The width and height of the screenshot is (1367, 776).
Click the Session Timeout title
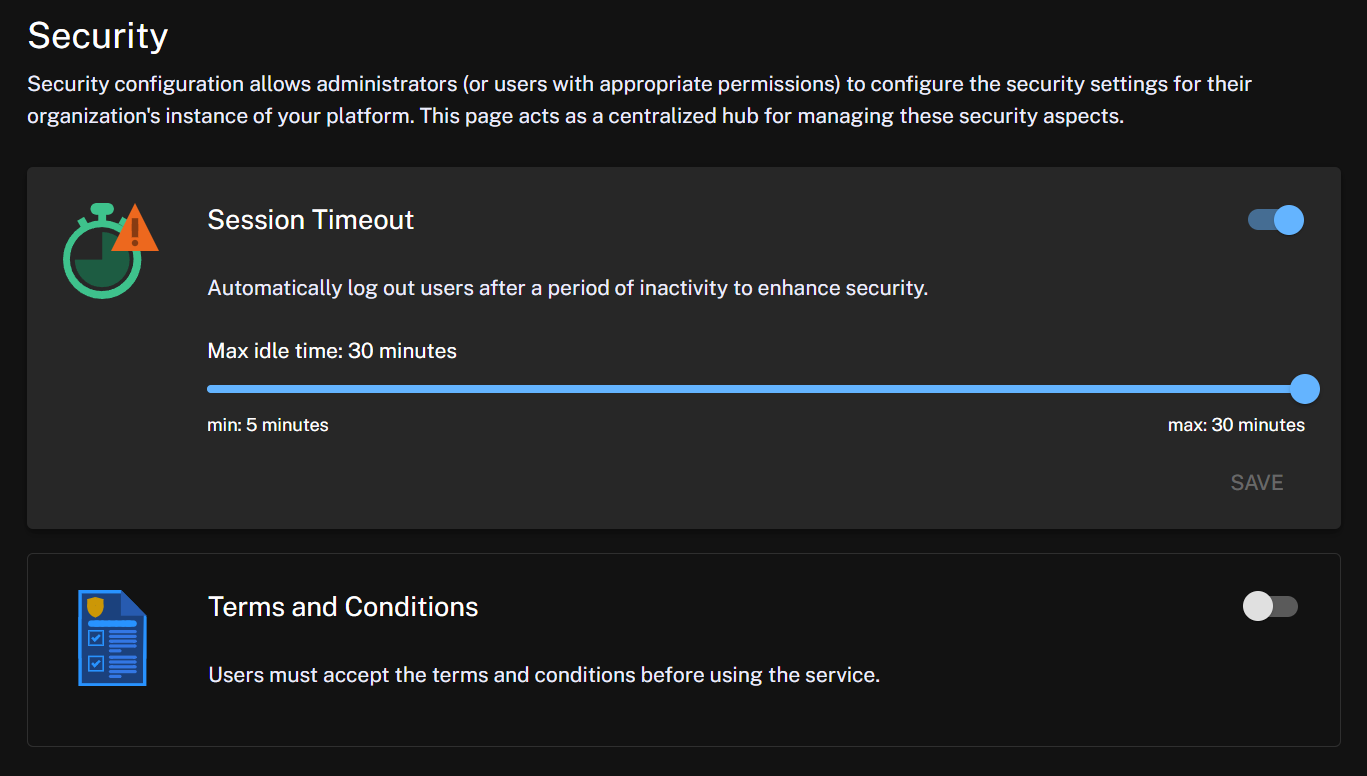[310, 220]
